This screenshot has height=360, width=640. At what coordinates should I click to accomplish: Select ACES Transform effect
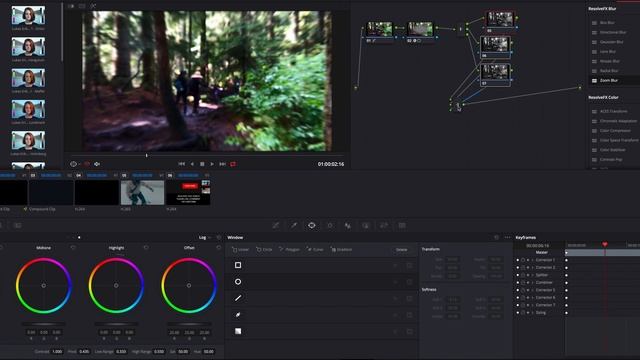click(x=613, y=111)
